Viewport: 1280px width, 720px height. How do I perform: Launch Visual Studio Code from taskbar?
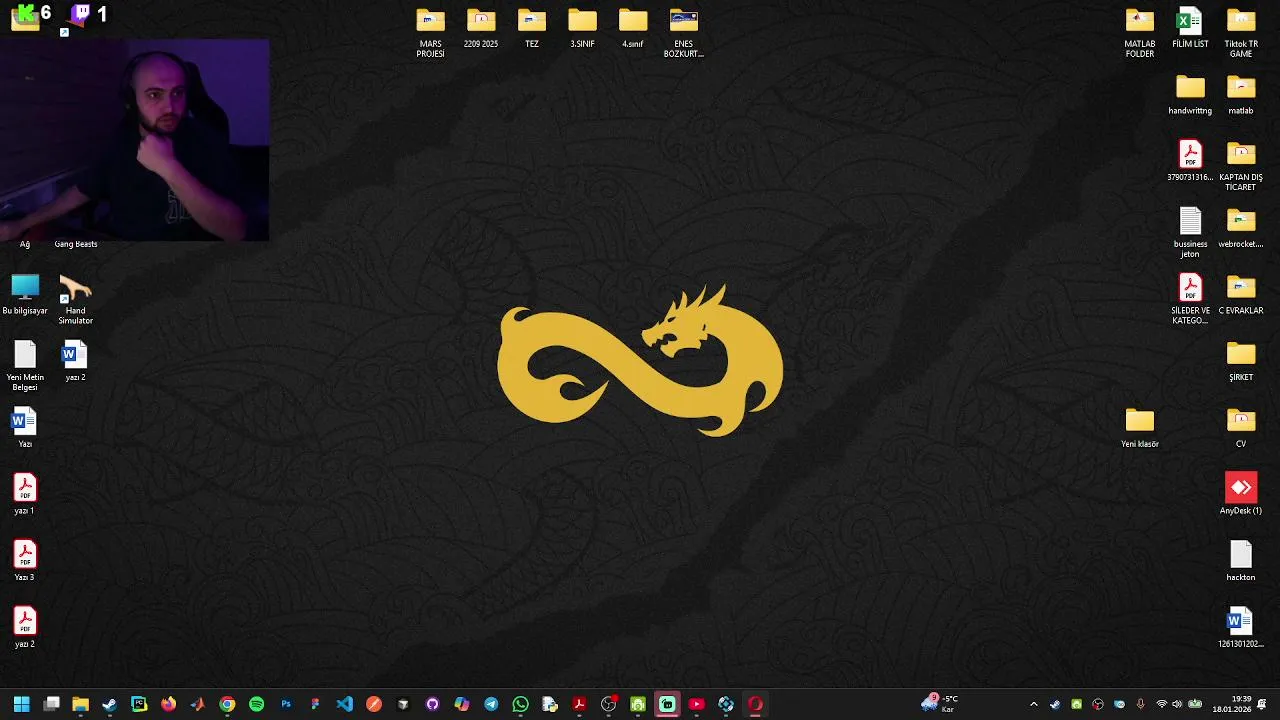(345, 704)
